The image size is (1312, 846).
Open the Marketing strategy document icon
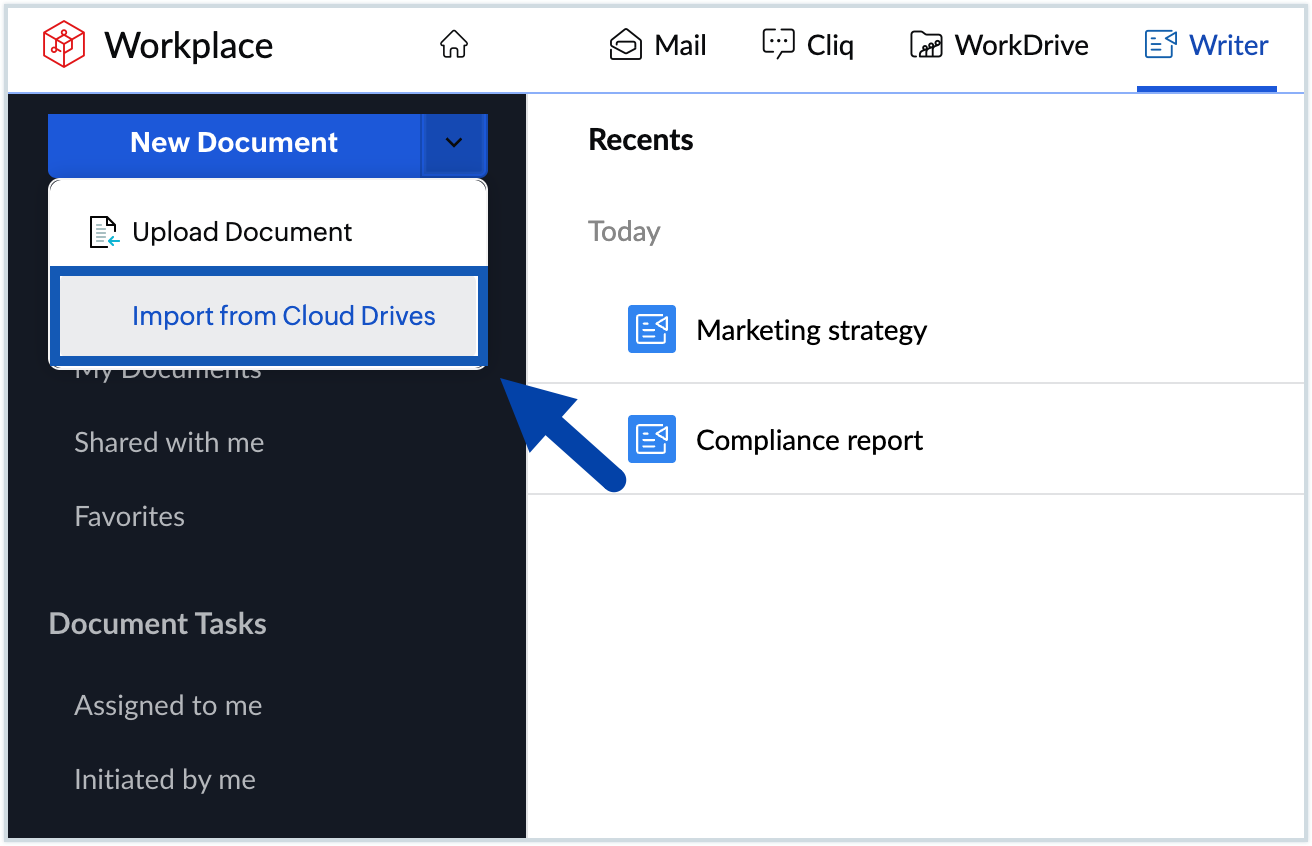(x=651, y=329)
